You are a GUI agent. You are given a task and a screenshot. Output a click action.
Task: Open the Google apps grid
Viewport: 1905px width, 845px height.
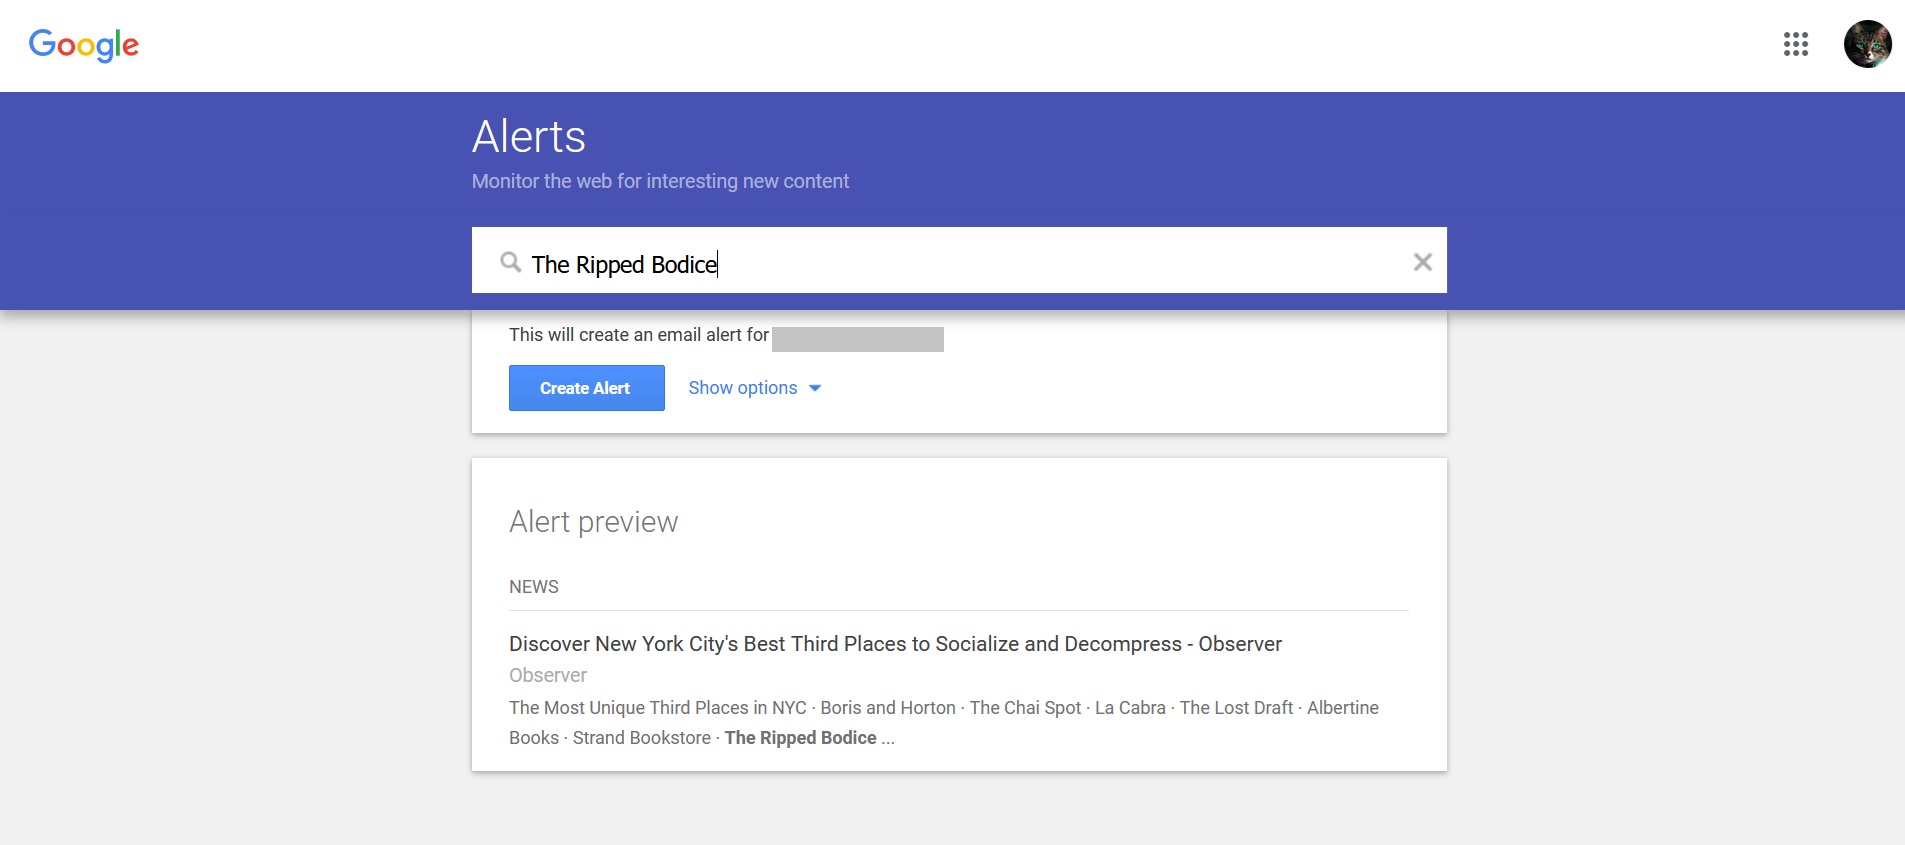[x=1795, y=44]
